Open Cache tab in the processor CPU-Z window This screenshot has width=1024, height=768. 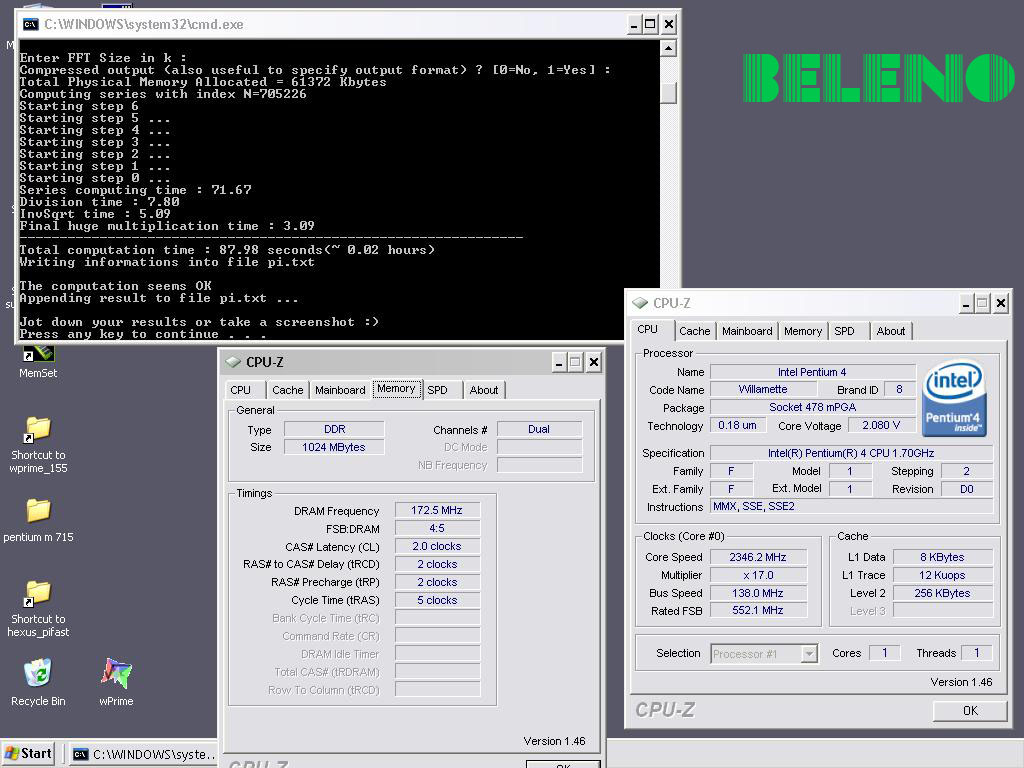tap(694, 331)
